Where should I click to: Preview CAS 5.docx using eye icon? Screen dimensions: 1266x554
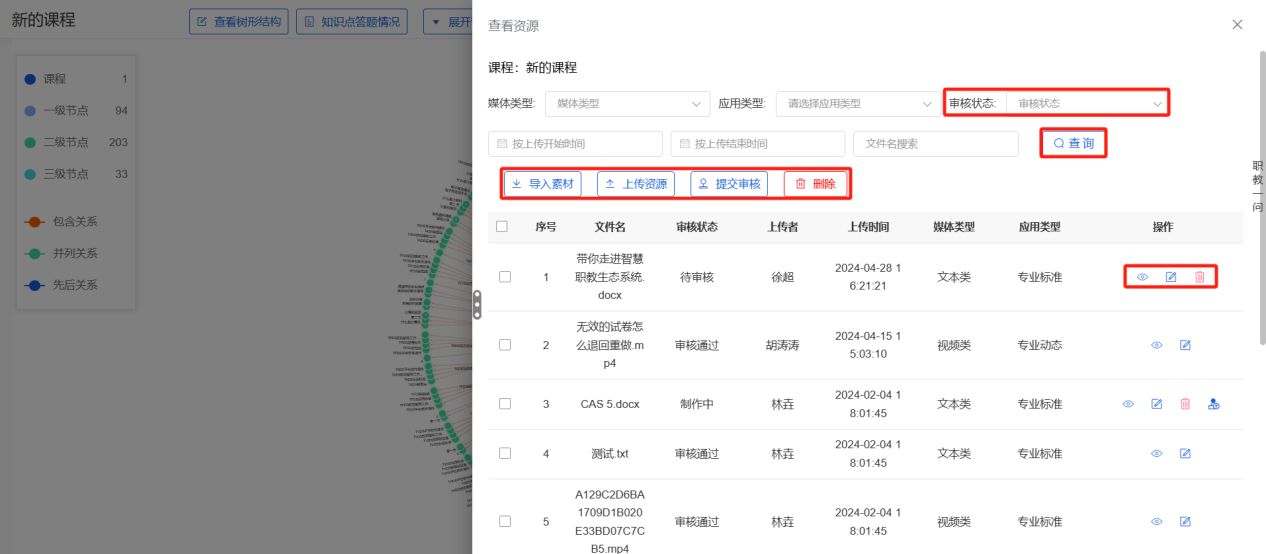click(1128, 404)
